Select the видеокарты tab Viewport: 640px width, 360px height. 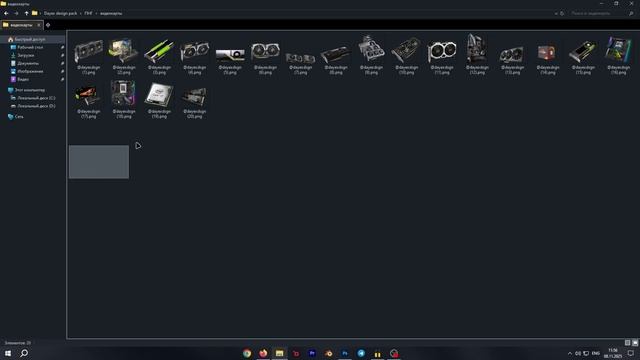tap(21, 25)
